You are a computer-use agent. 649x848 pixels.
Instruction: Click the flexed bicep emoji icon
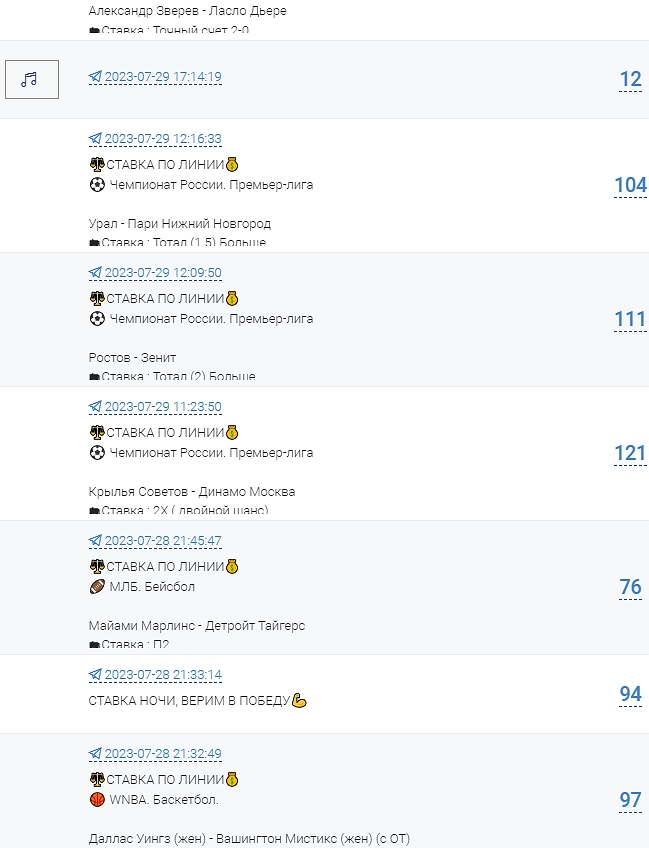299,701
